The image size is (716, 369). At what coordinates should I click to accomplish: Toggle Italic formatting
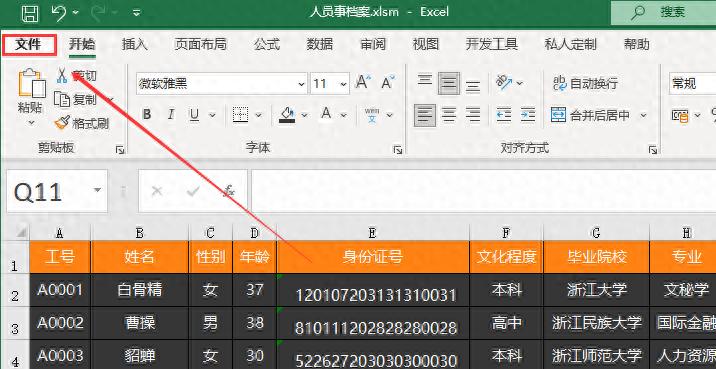point(171,115)
